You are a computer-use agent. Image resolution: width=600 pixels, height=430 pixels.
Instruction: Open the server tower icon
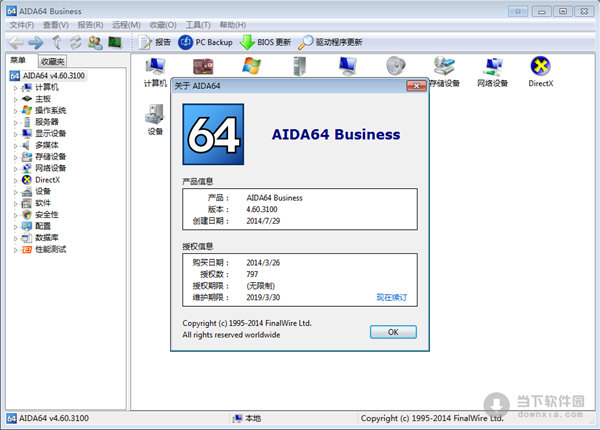pyautogui.click(x=299, y=66)
